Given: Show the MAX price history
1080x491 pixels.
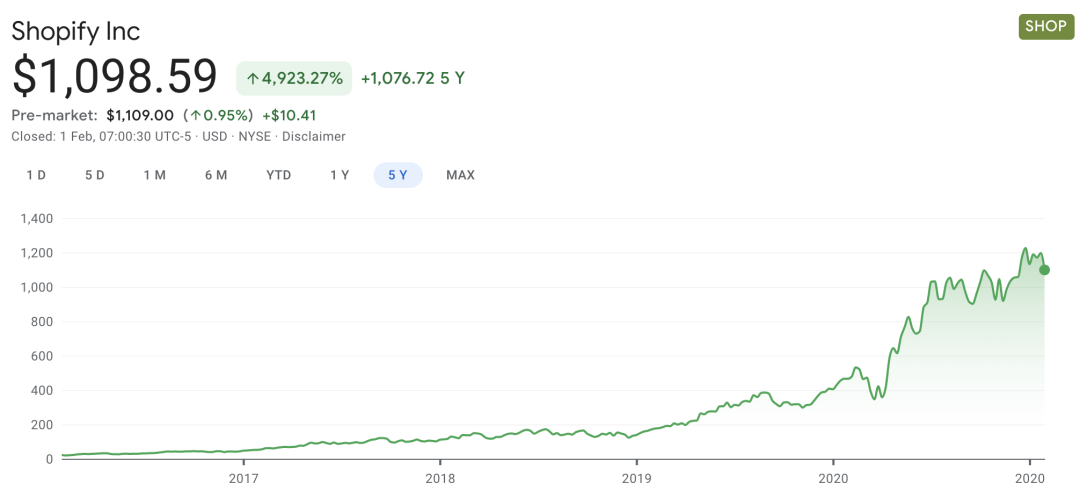Looking at the screenshot, I should pos(460,175).
